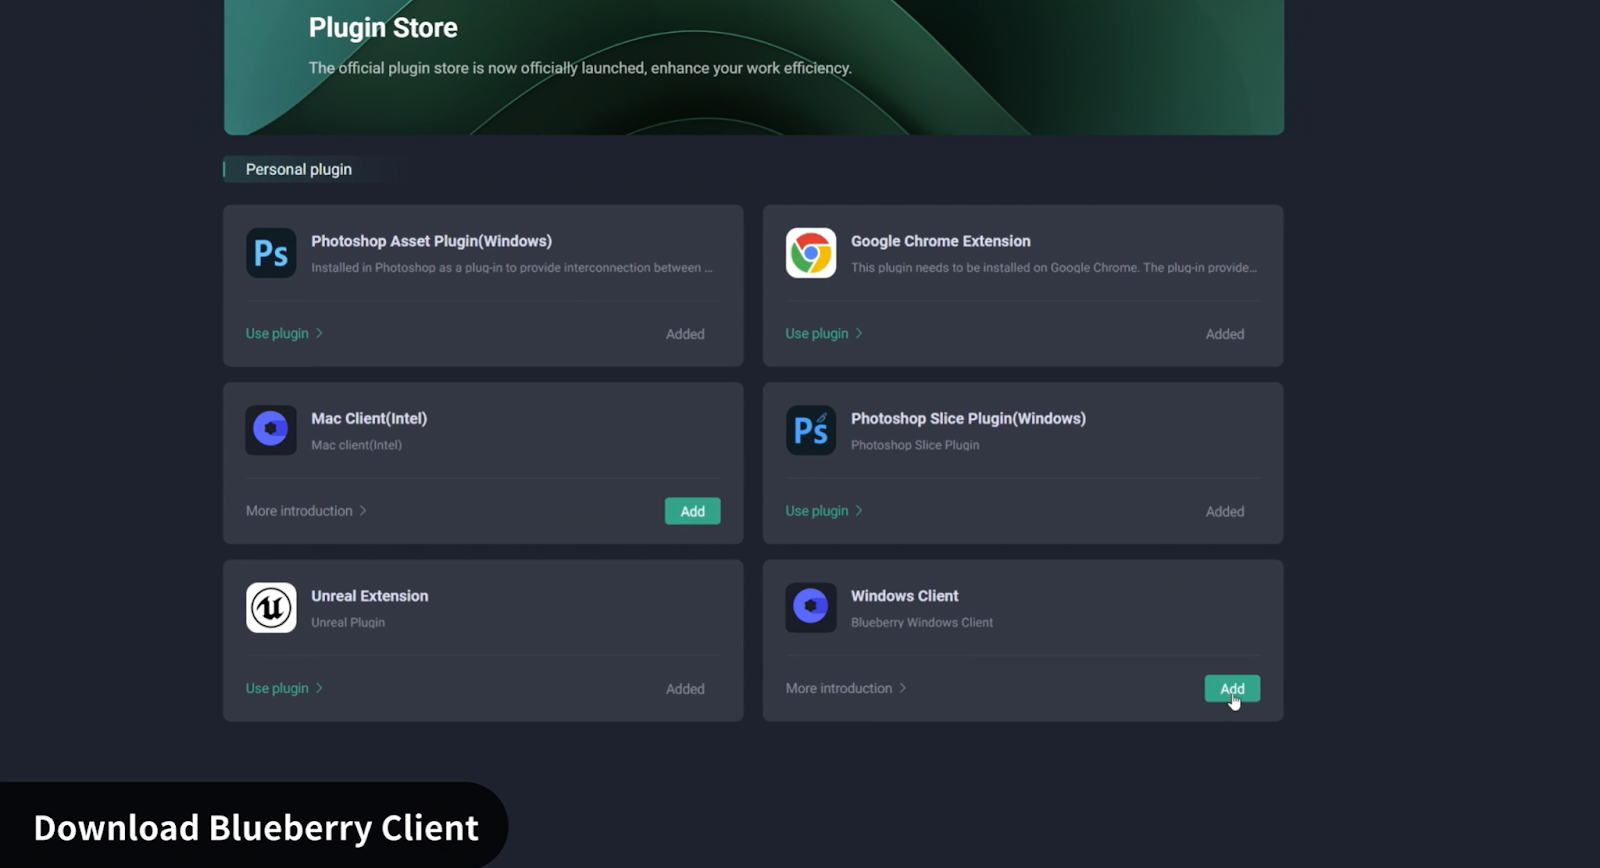This screenshot has height=868, width=1600.
Task: Click Added status on Photoshop Asset Plugin
Action: coord(685,334)
